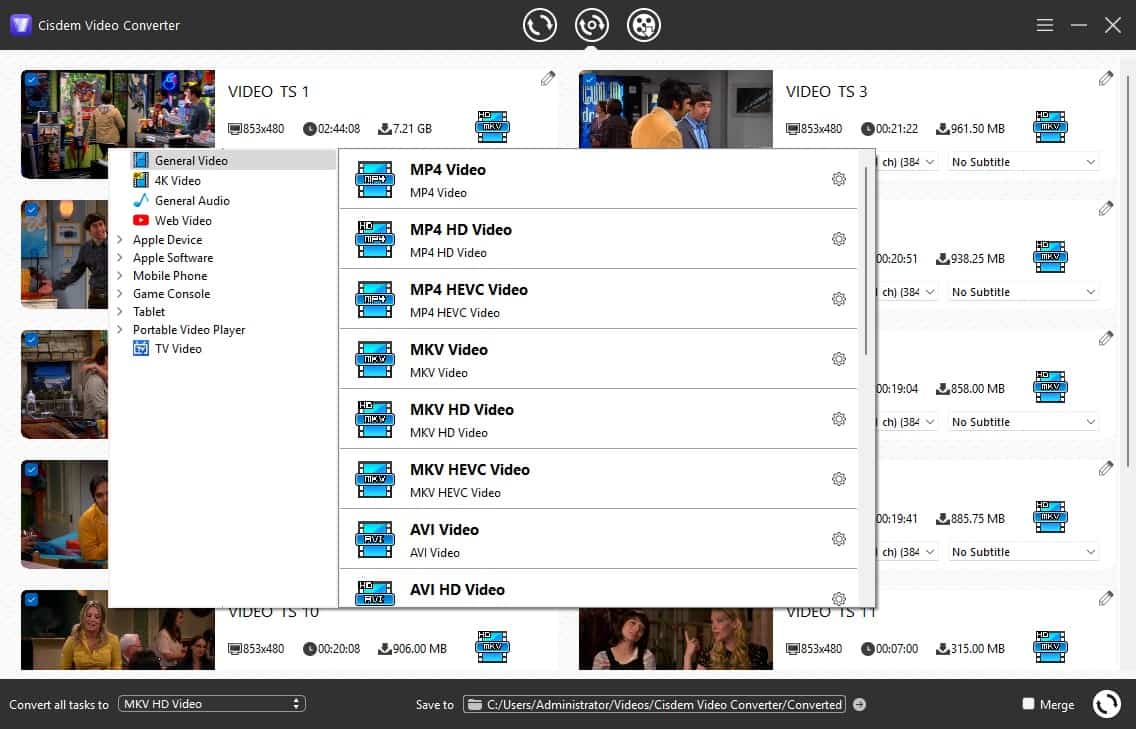This screenshot has height=729, width=1136.
Task: Open subtitle dropdown for the 858.00 MB video
Action: [1023, 422]
